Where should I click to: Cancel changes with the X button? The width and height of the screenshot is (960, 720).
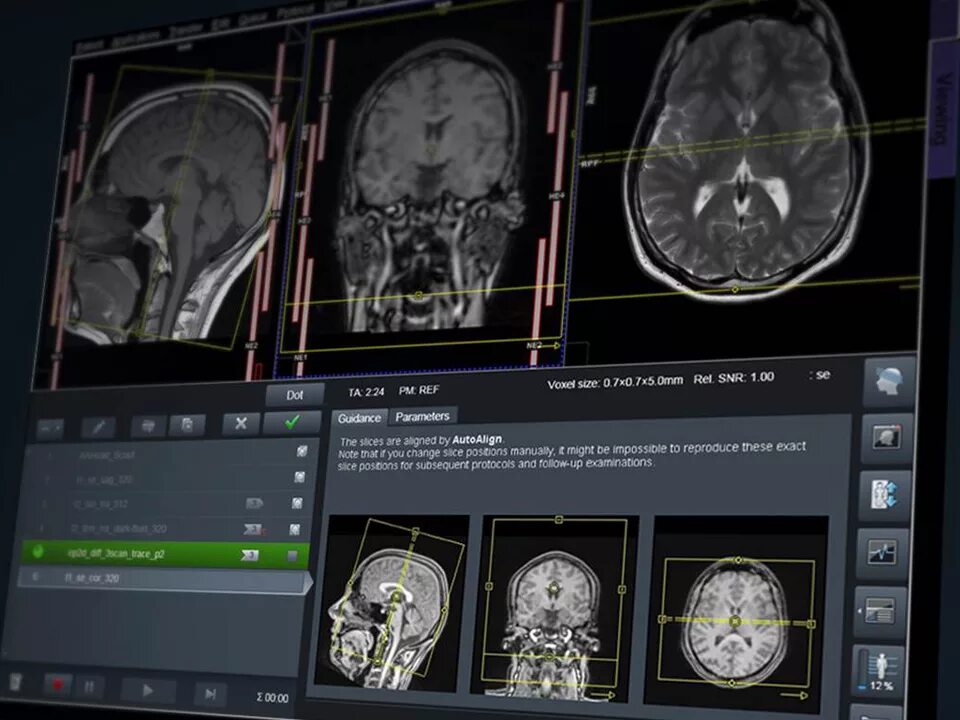241,424
